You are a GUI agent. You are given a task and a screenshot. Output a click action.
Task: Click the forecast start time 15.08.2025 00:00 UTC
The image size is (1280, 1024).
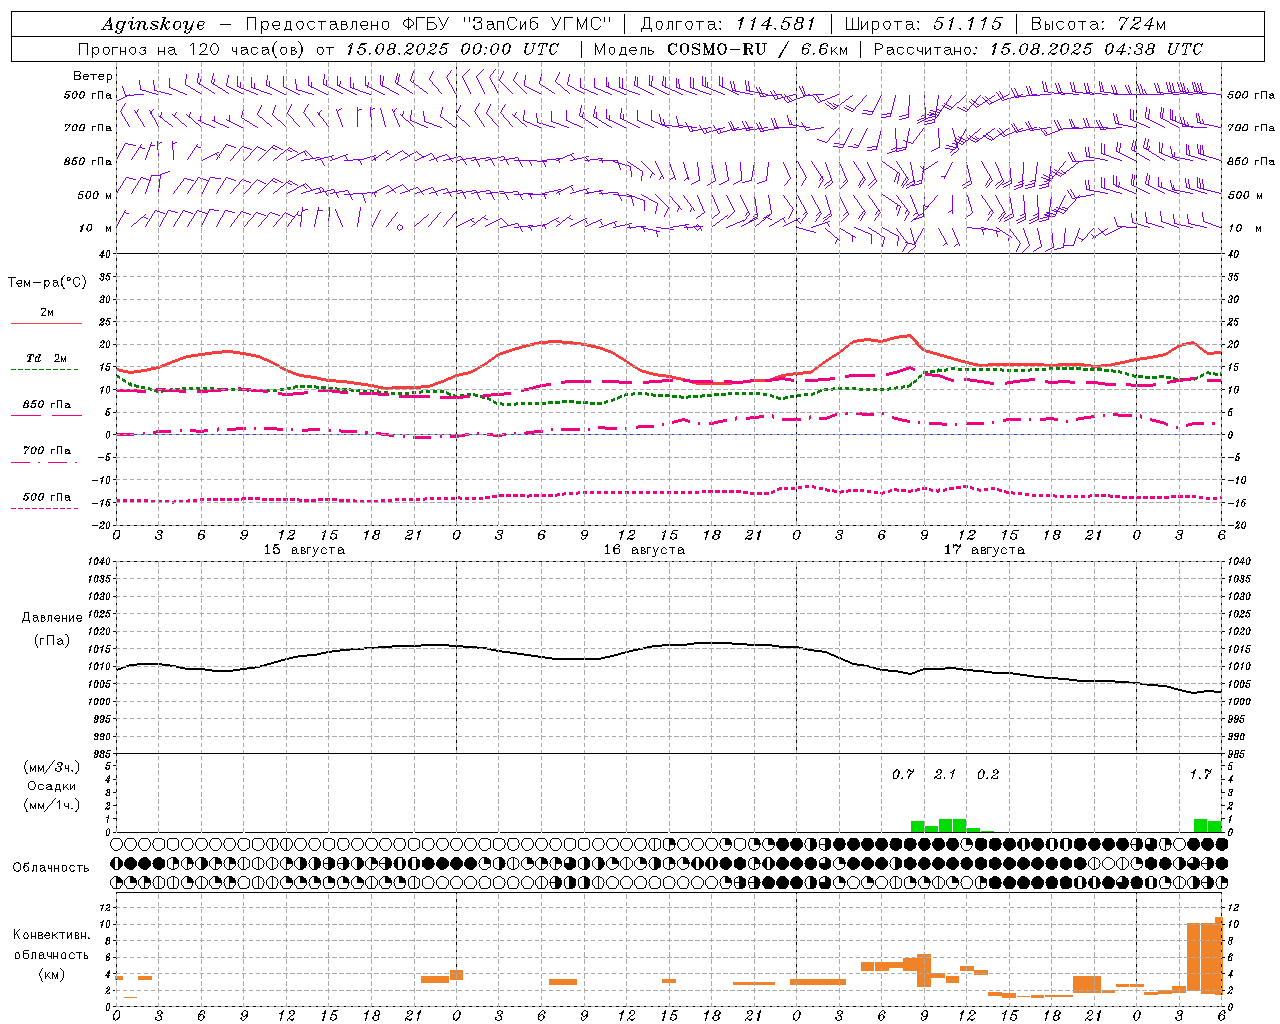click(452, 49)
